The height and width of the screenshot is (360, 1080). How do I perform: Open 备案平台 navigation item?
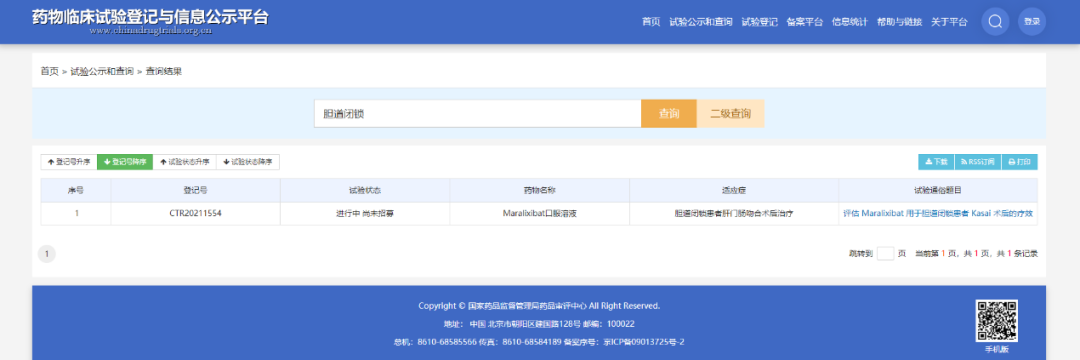[804, 22]
